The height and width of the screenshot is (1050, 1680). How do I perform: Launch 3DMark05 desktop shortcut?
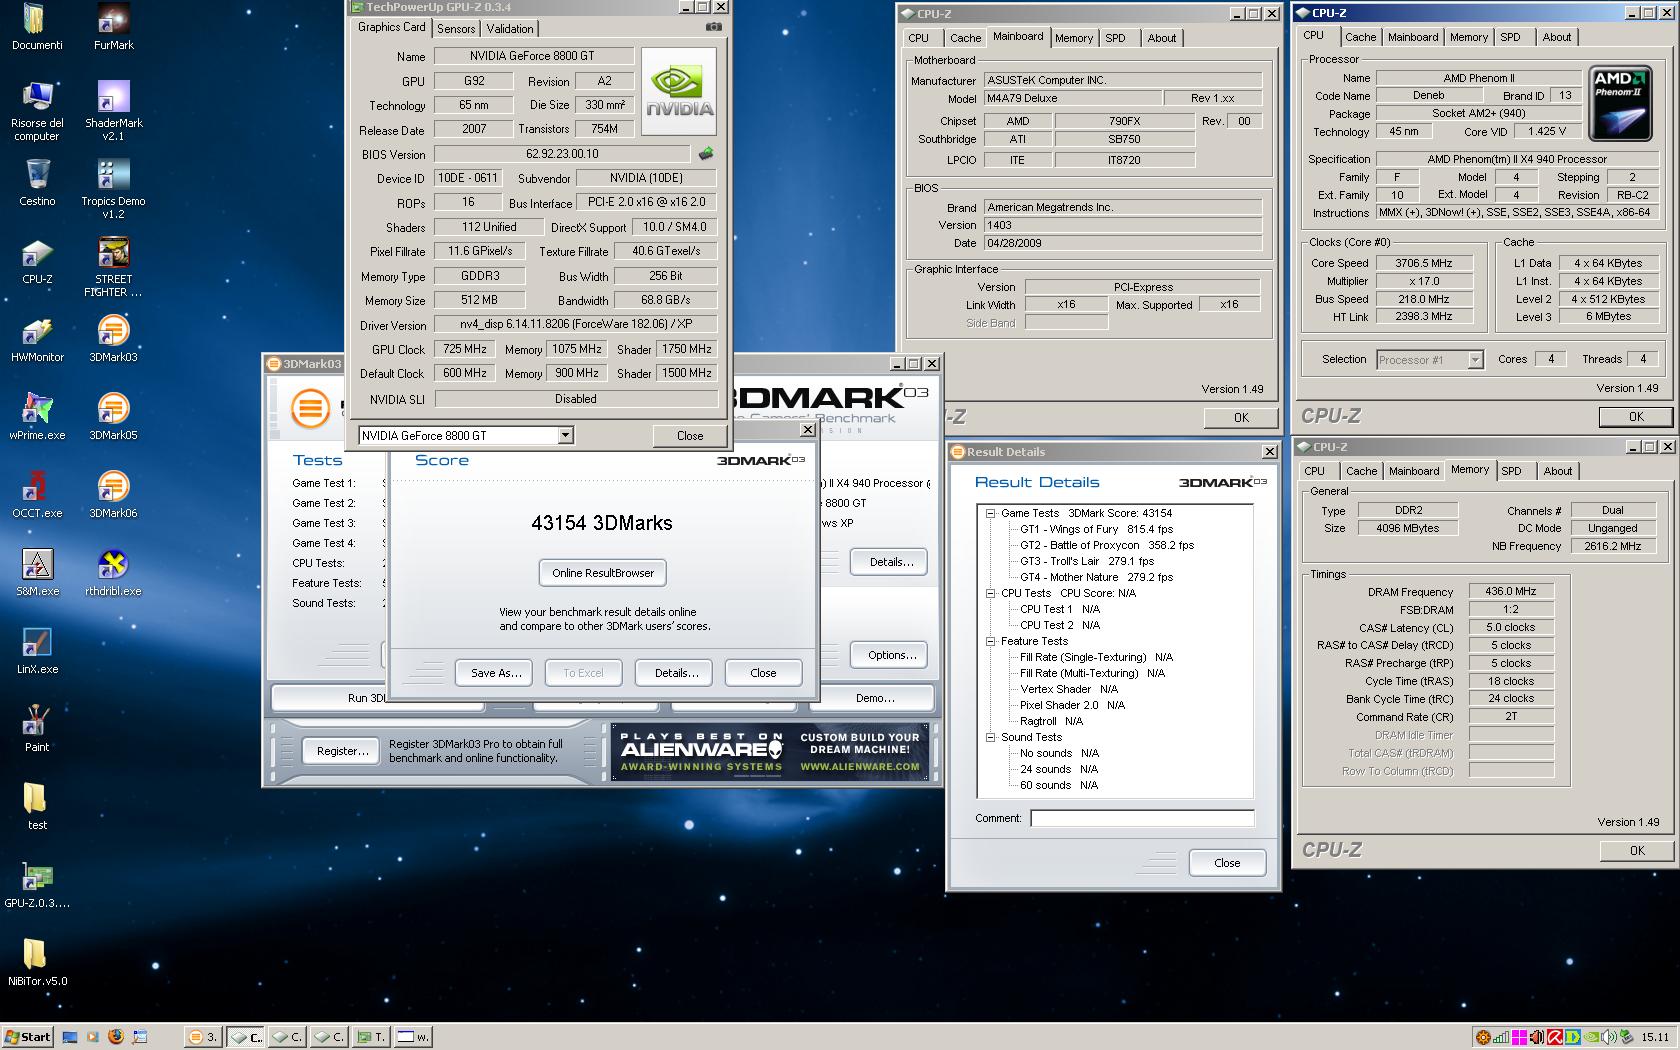(x=113, y=418)
